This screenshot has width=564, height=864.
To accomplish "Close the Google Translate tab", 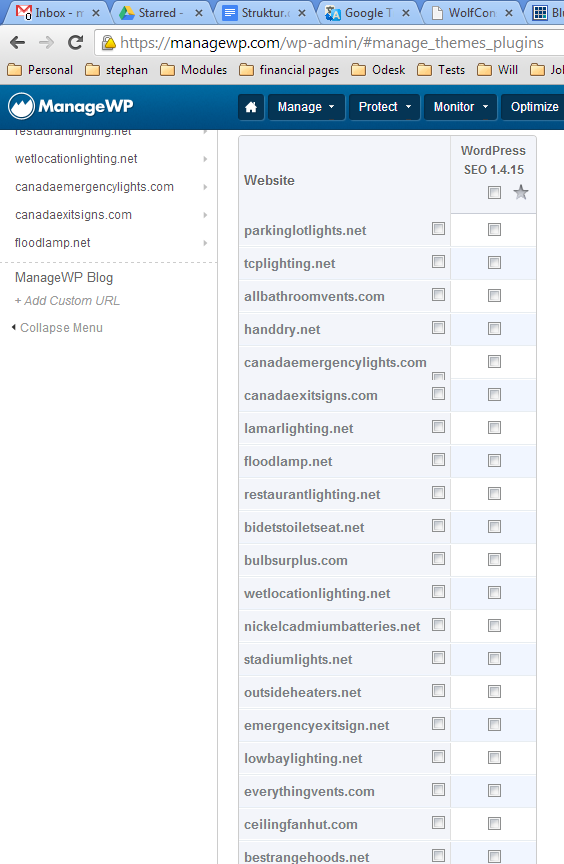I will pos(406,13).
